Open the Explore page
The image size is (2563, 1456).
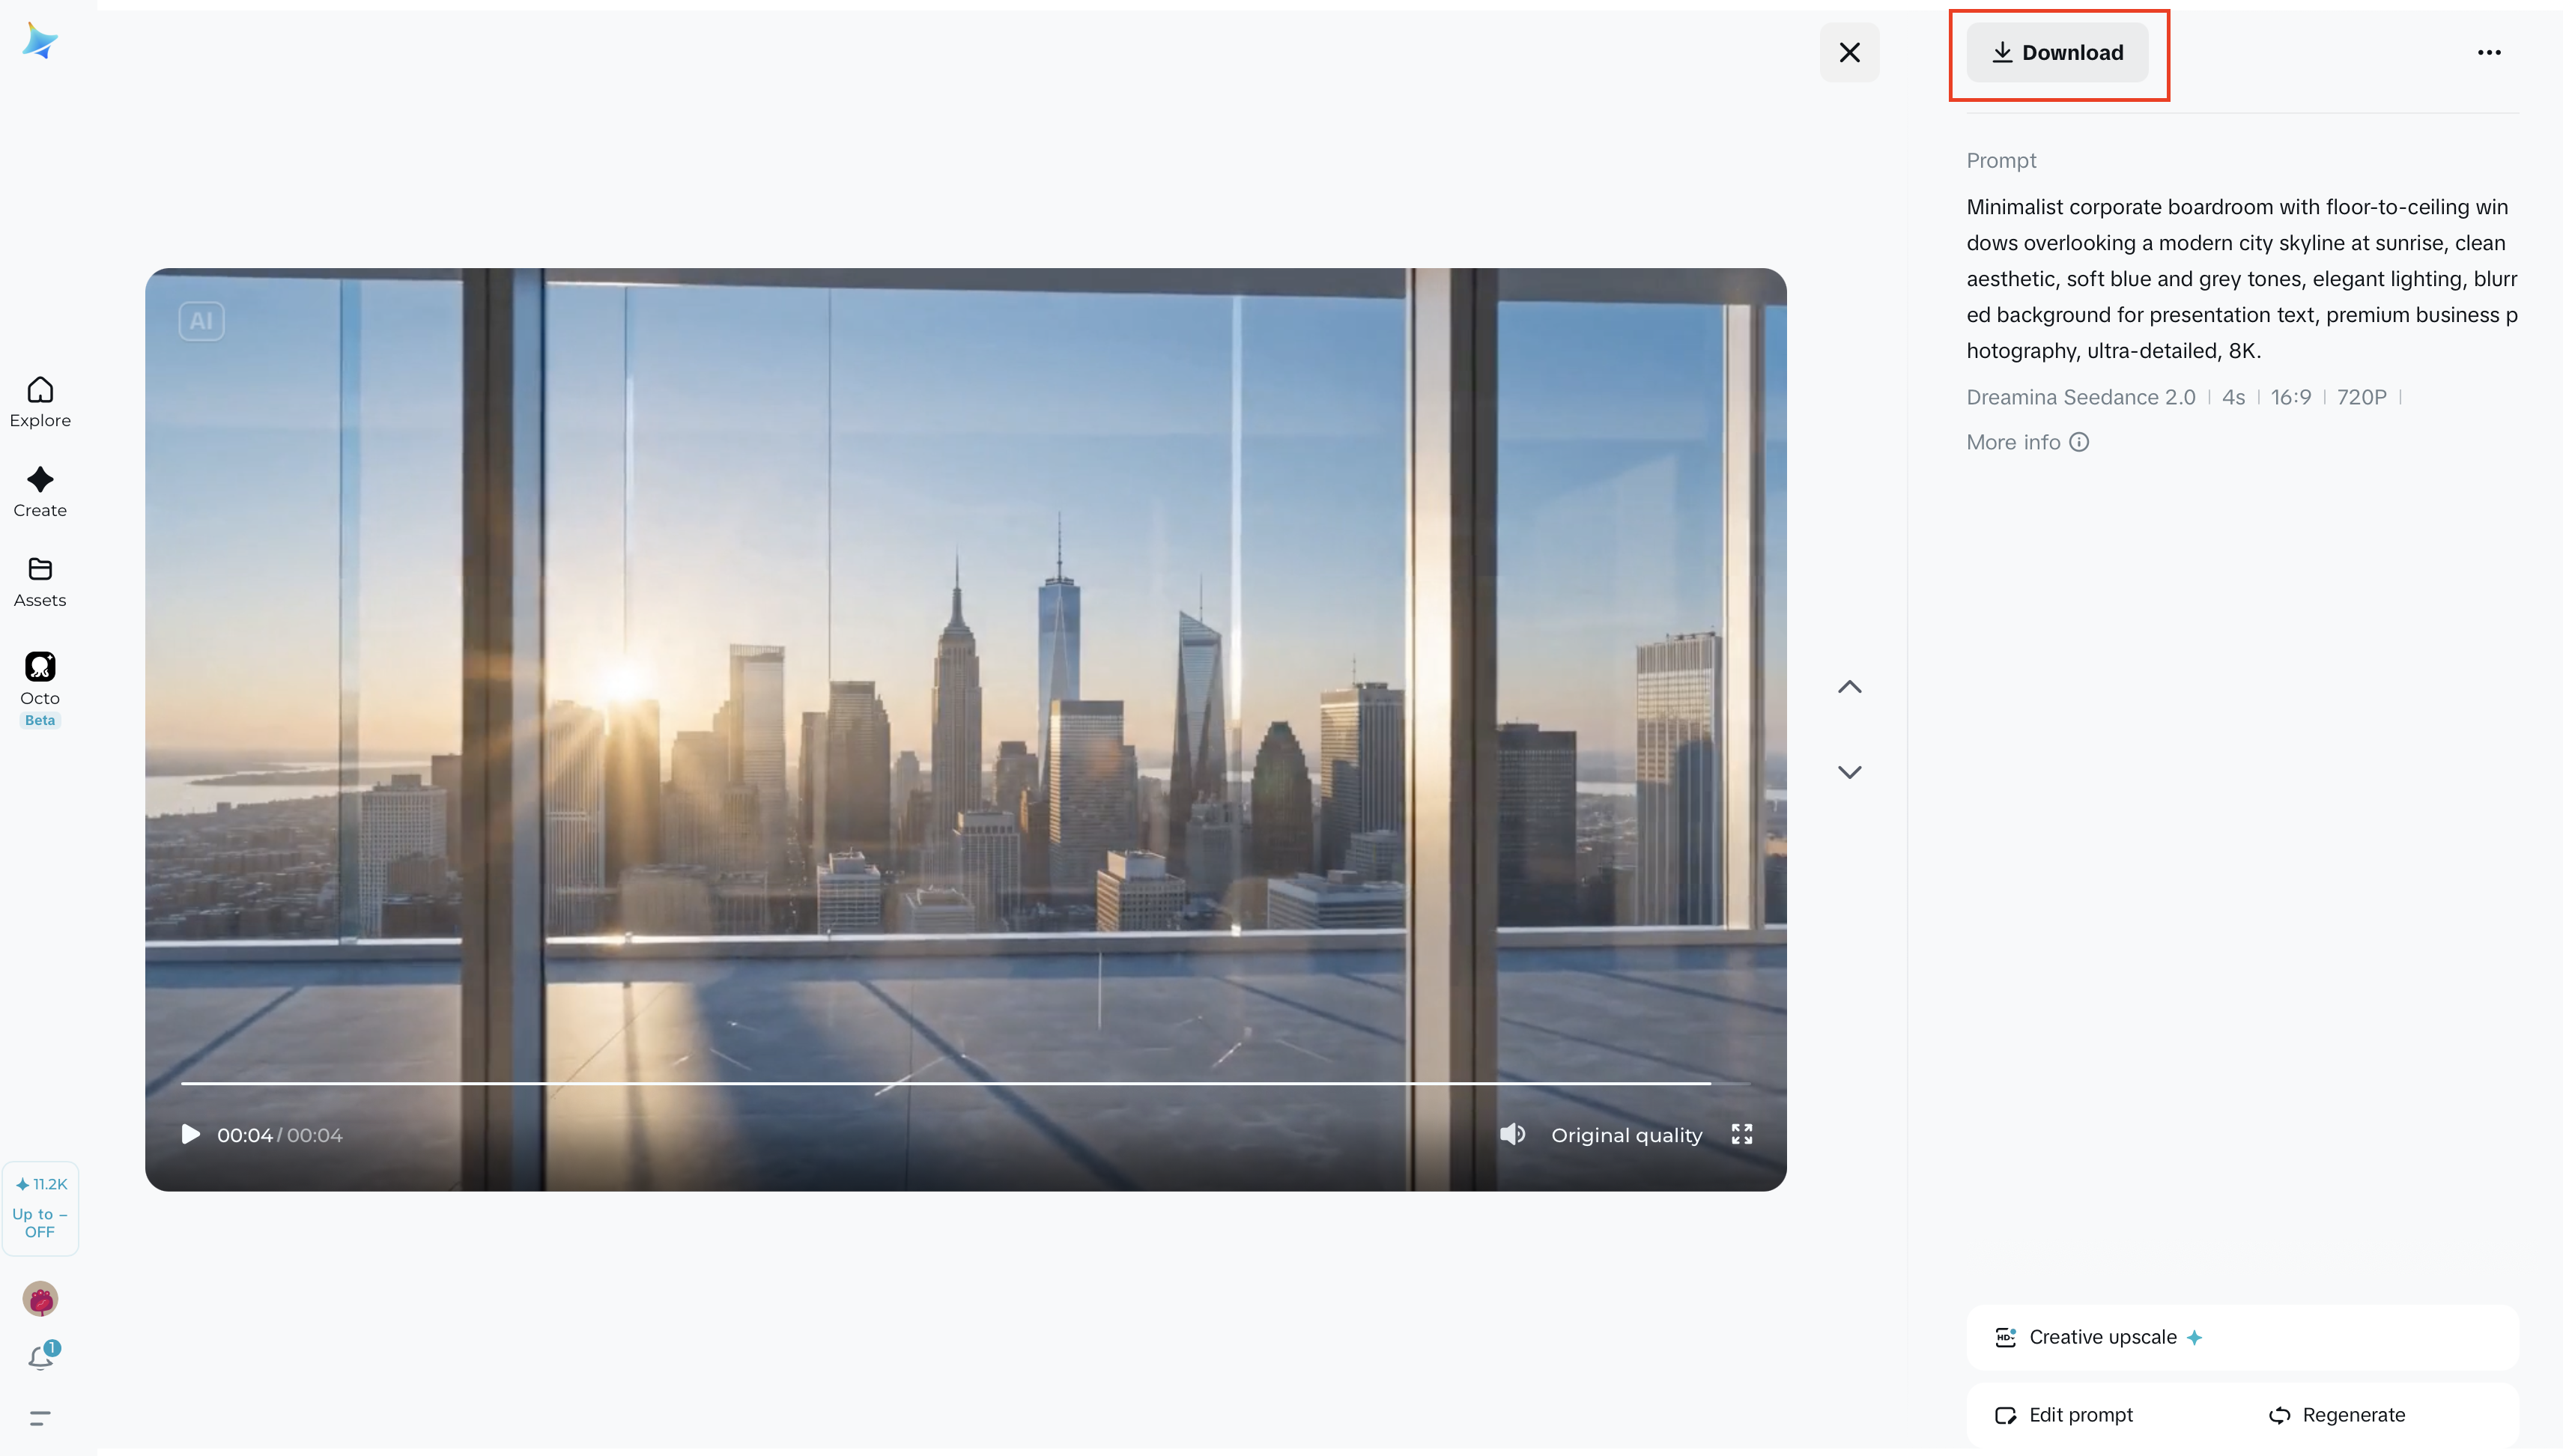point(40,402)
